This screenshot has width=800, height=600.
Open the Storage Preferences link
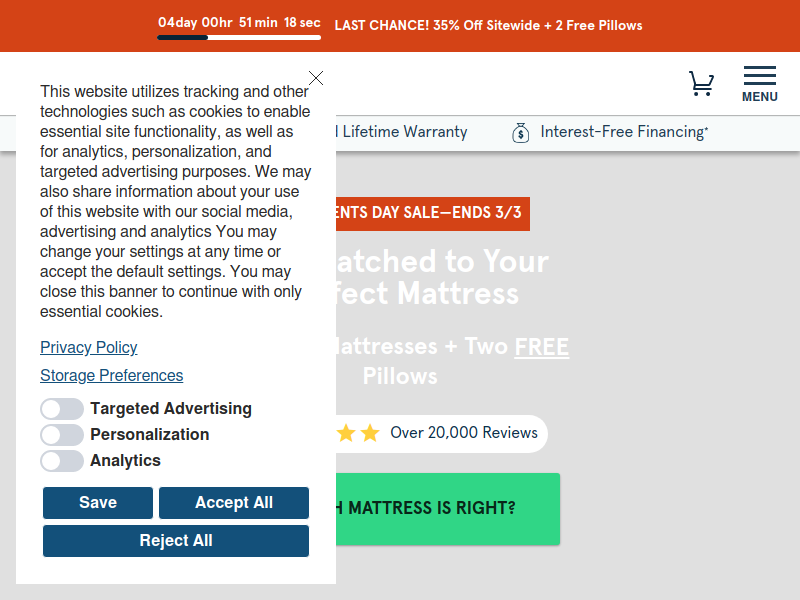(112, 376)
